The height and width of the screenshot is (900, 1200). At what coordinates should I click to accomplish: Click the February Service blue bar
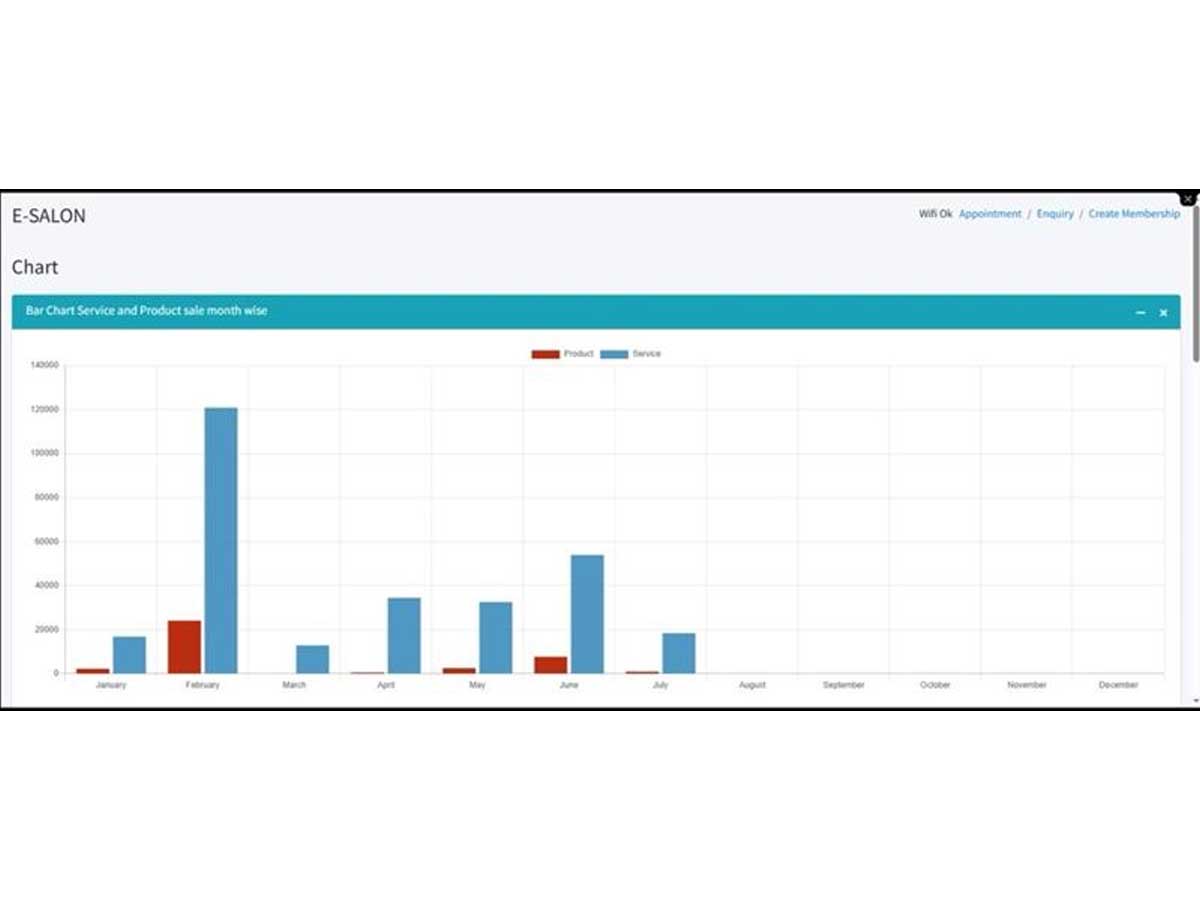(x=221, y=540)
